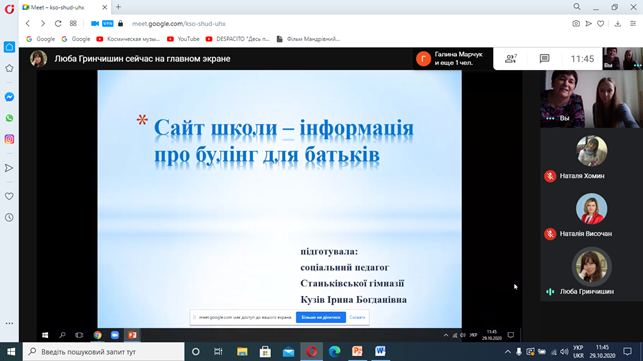
Task: Click muted mic icon beside Наталія Височан
Action: point(550,234)
